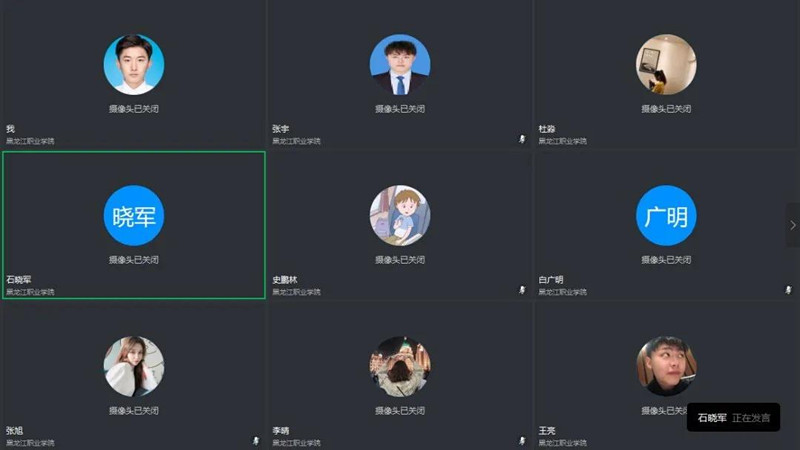
Task: Select the blue 晓军 avatar circle
Action: tap(134, 215)
